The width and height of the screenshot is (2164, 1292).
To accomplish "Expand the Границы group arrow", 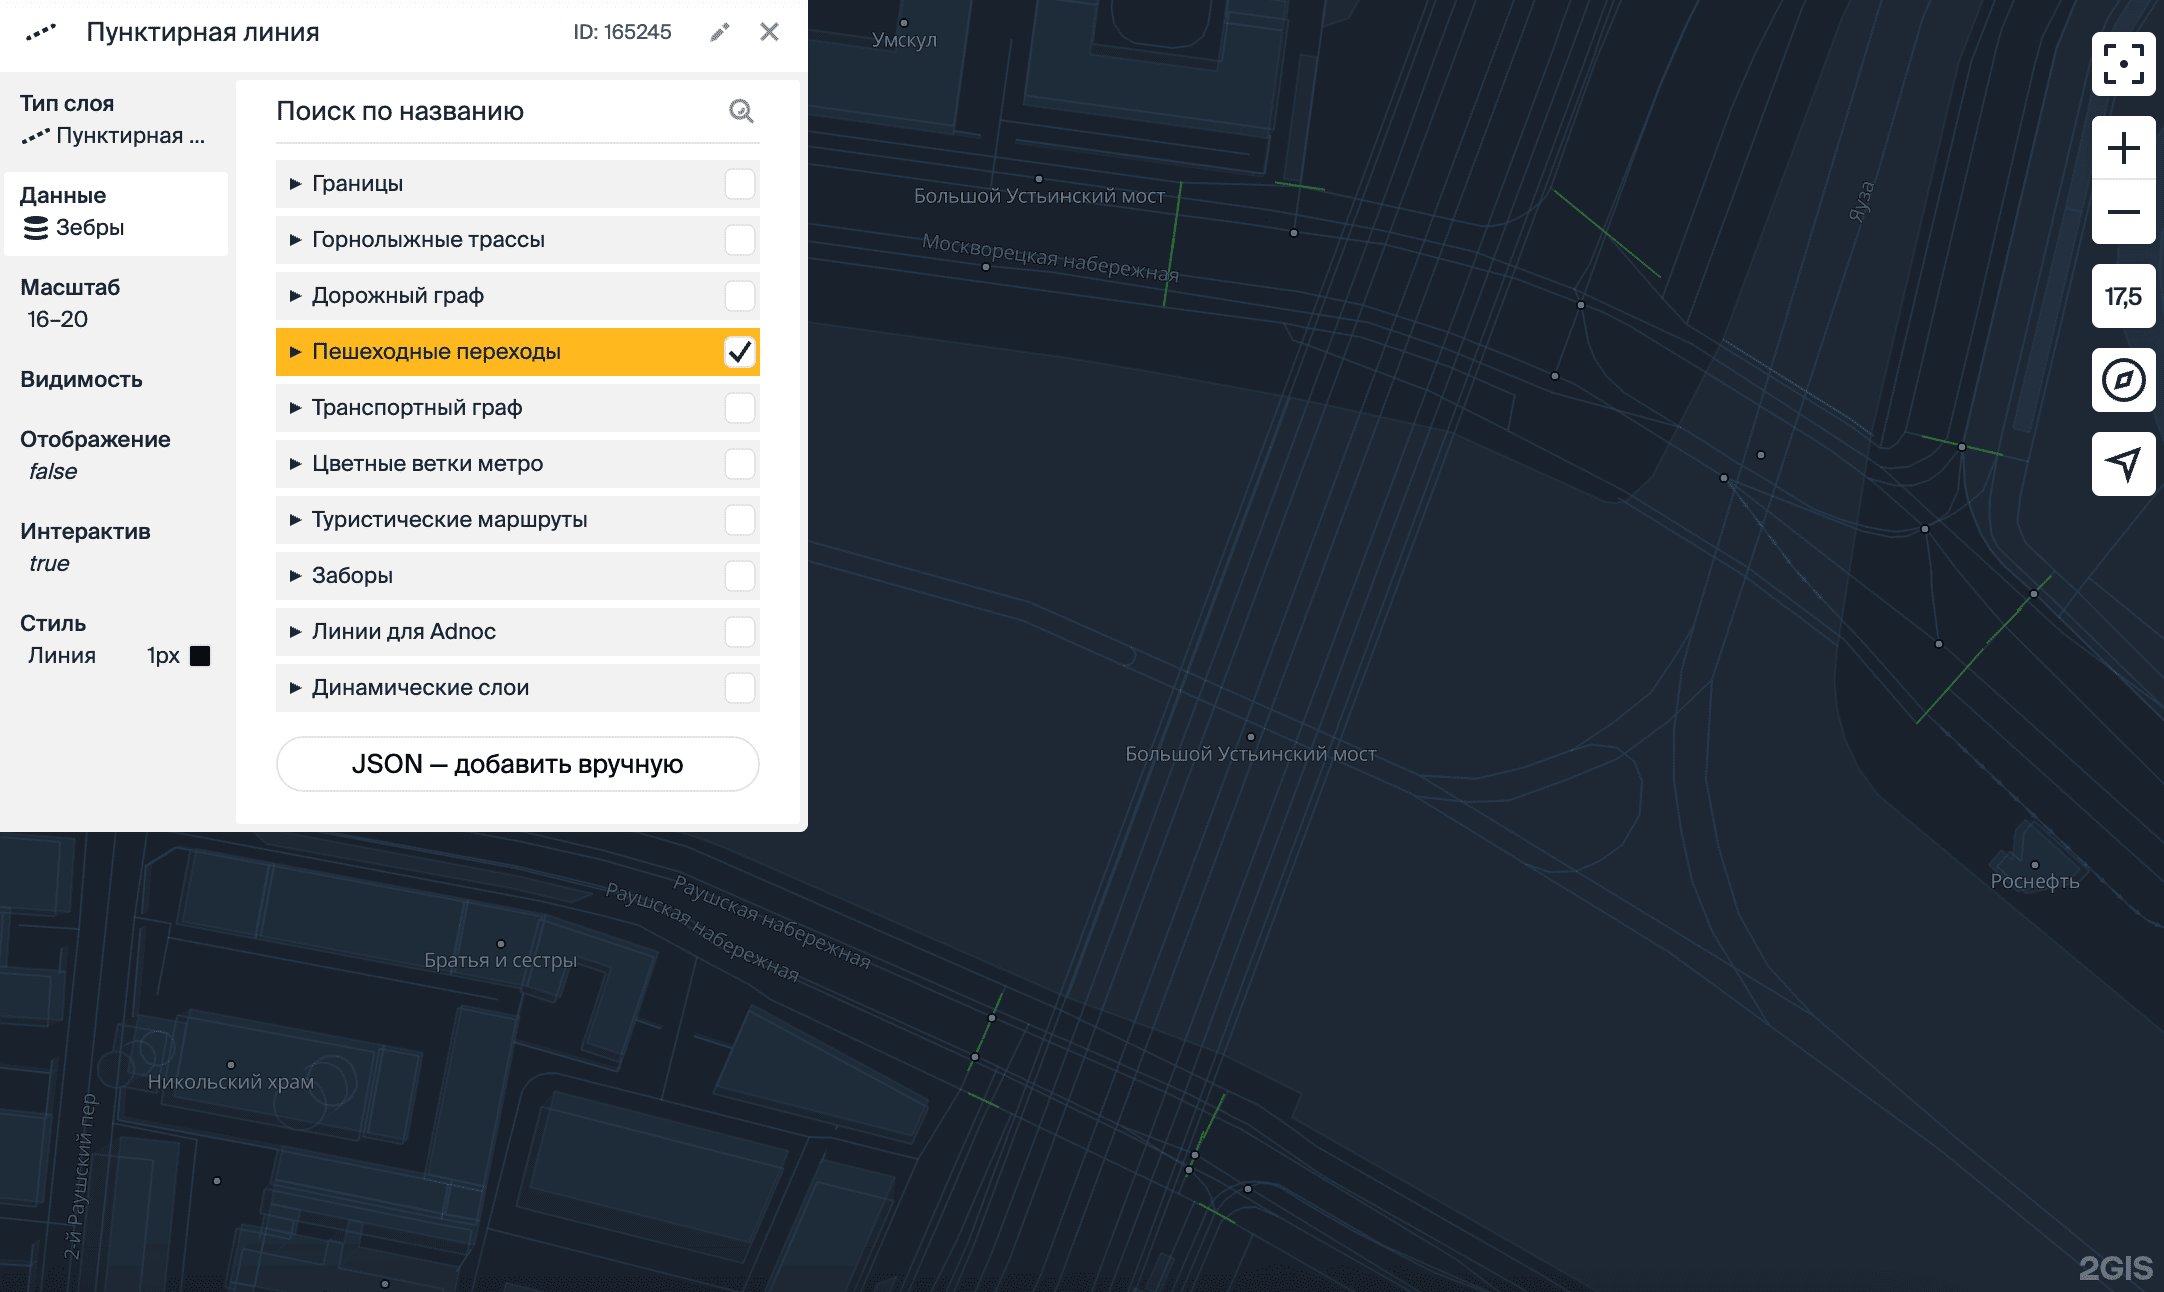I will (x=295, y=184).
